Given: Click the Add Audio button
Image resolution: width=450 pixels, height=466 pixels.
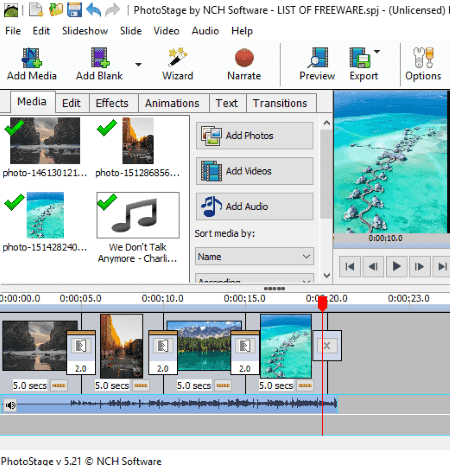Looking at the screenshot, I should click(x=254, y=206).
